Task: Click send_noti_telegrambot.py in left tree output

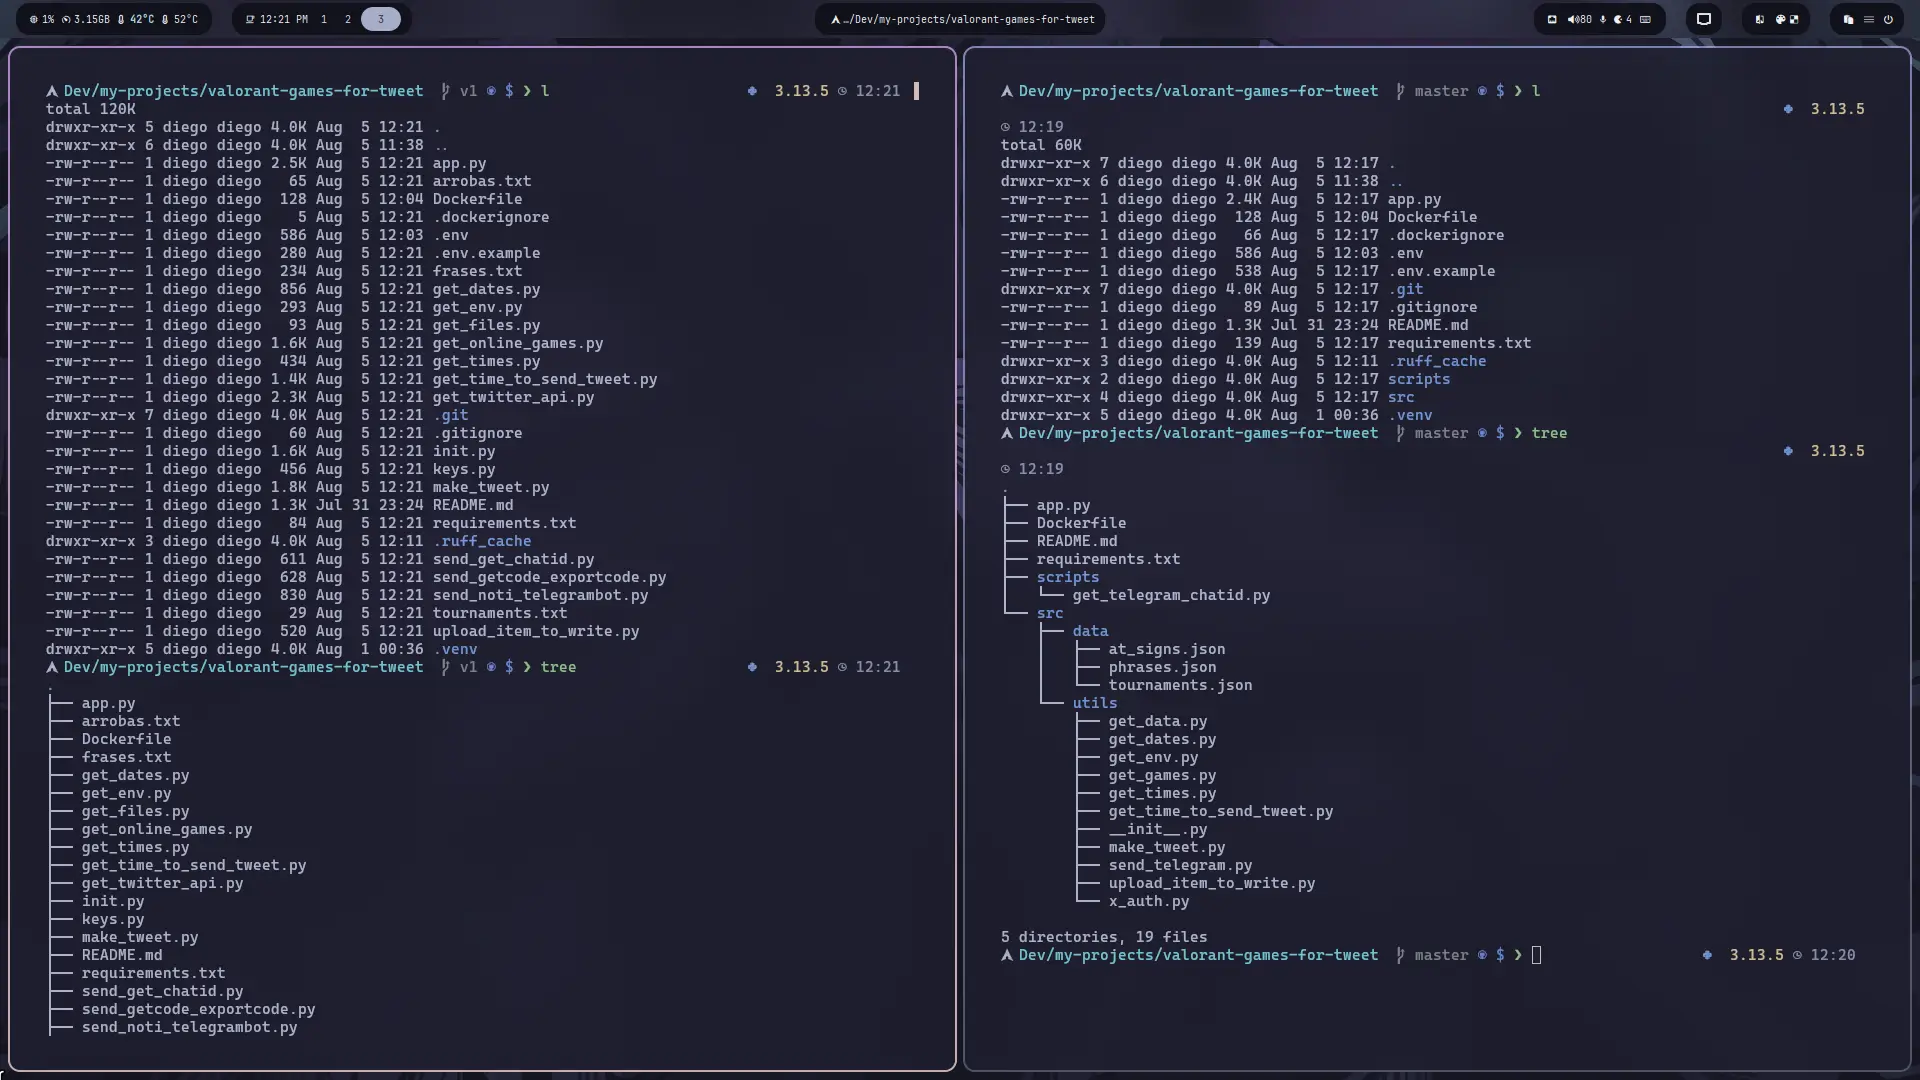Action: click(x=190, y=1027)
